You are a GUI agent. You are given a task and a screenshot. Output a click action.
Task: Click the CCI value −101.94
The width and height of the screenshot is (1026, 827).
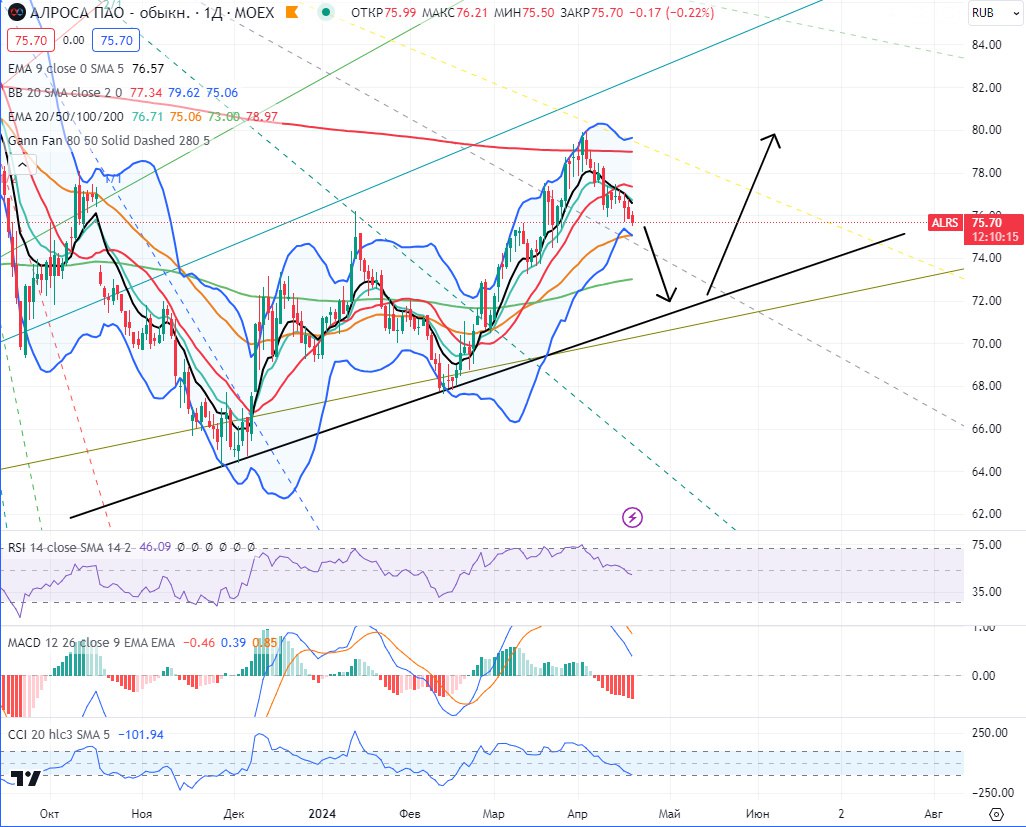(141, 735)
